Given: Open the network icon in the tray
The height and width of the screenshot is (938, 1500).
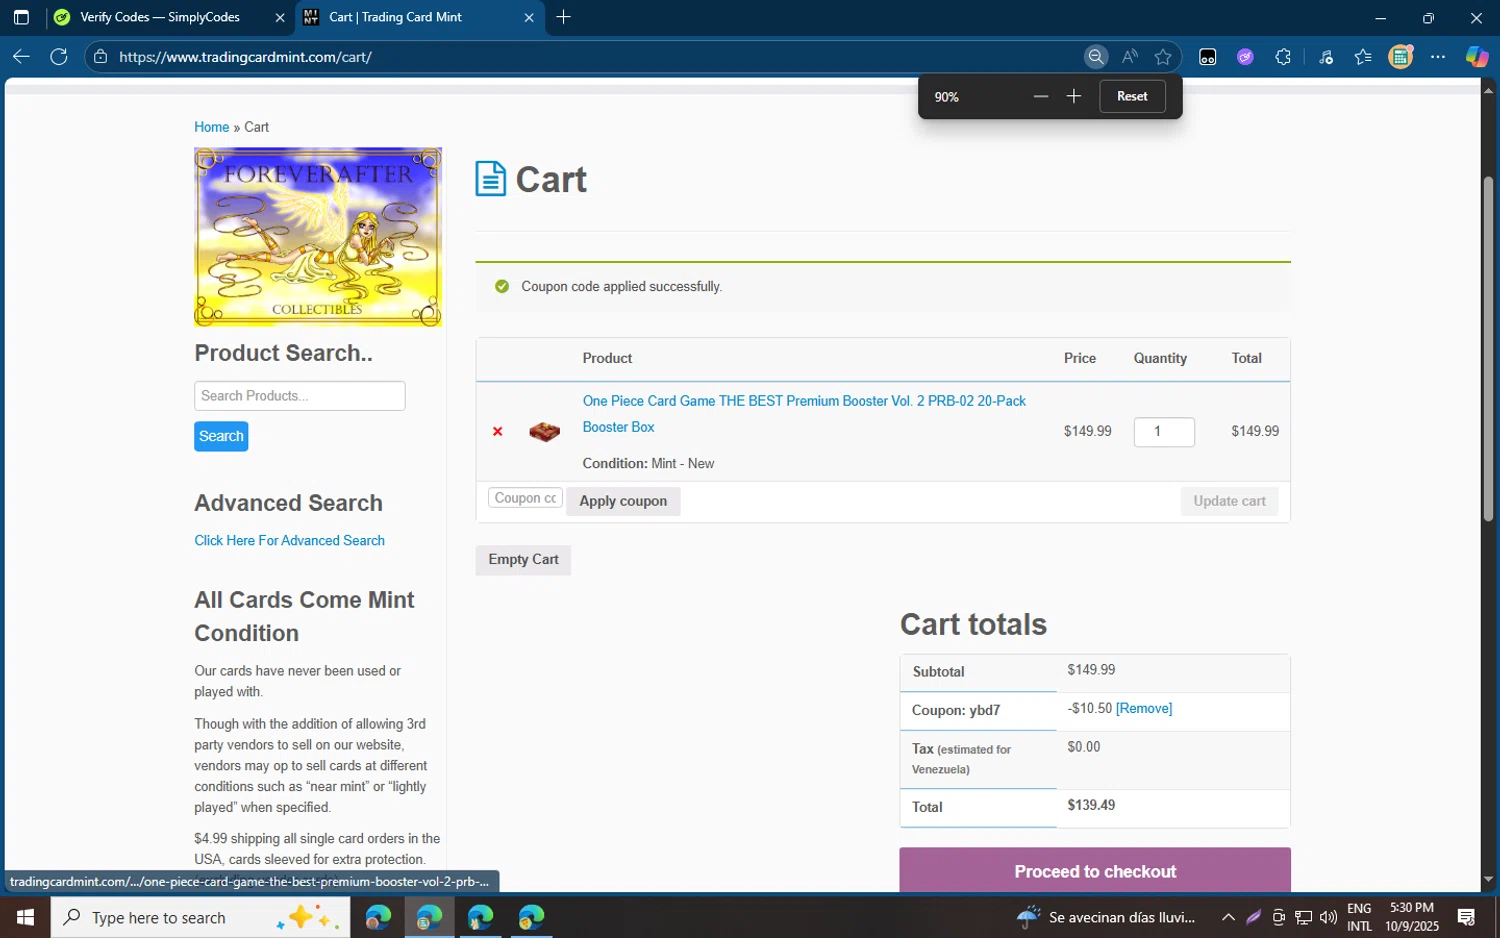Looking at the screenshot, I should click(x=1303, y=917).
